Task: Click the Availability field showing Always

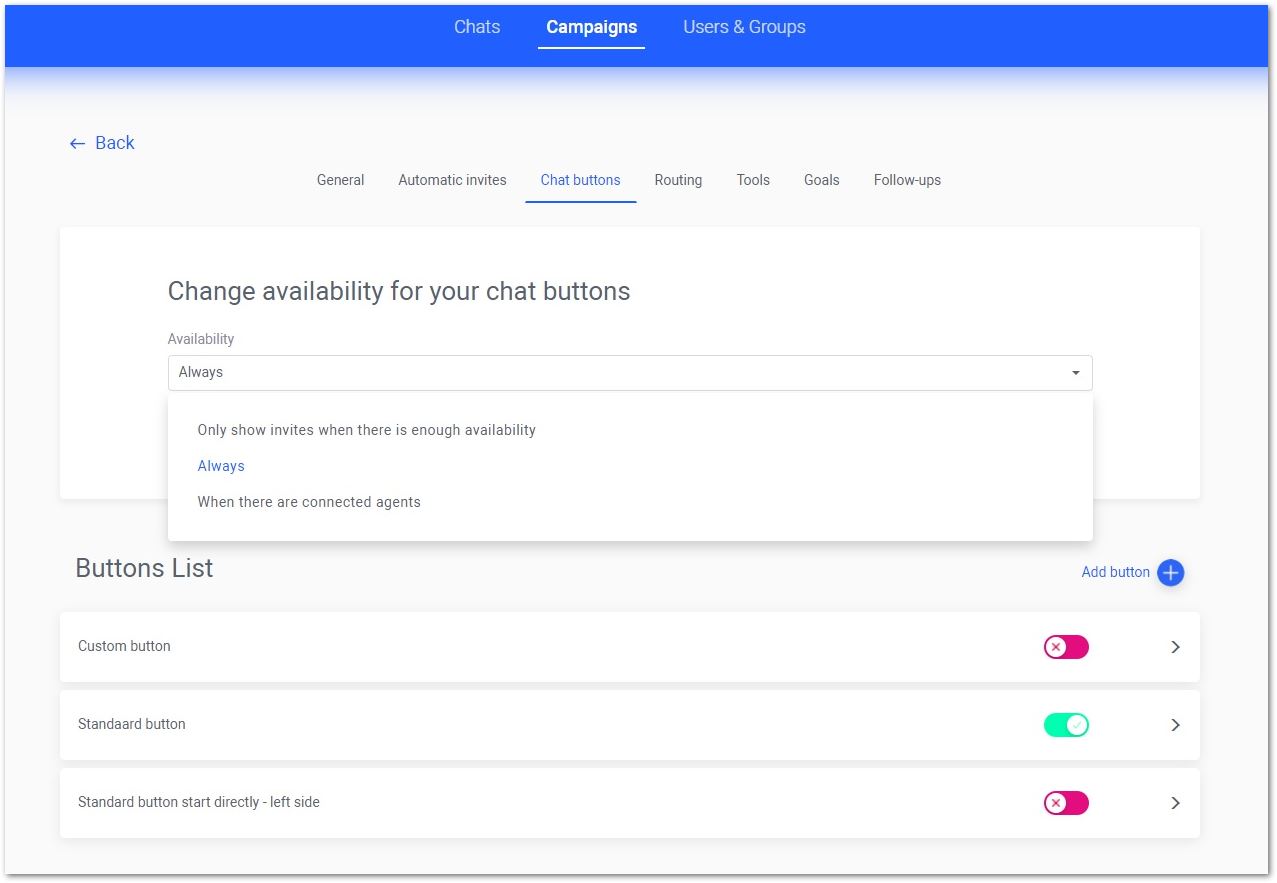Action: 630,373
